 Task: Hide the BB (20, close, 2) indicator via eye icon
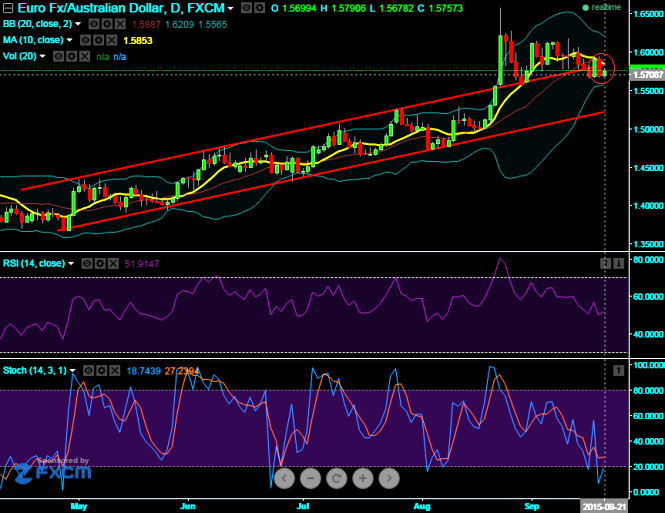[x=94, y=24]
